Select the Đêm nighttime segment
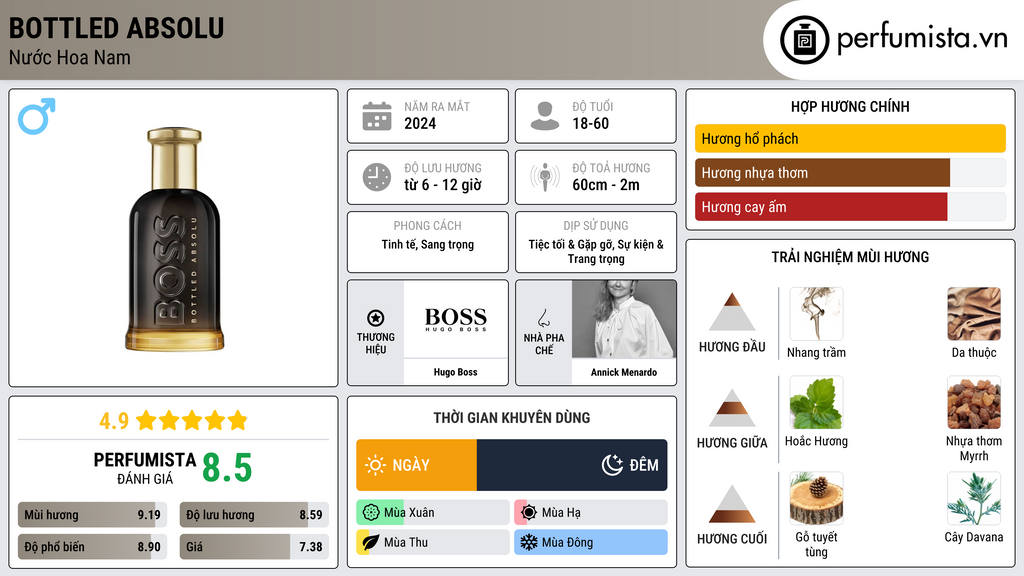Image resolution: width=1024 pixels, height=576 pixels. tap(572, 465)
